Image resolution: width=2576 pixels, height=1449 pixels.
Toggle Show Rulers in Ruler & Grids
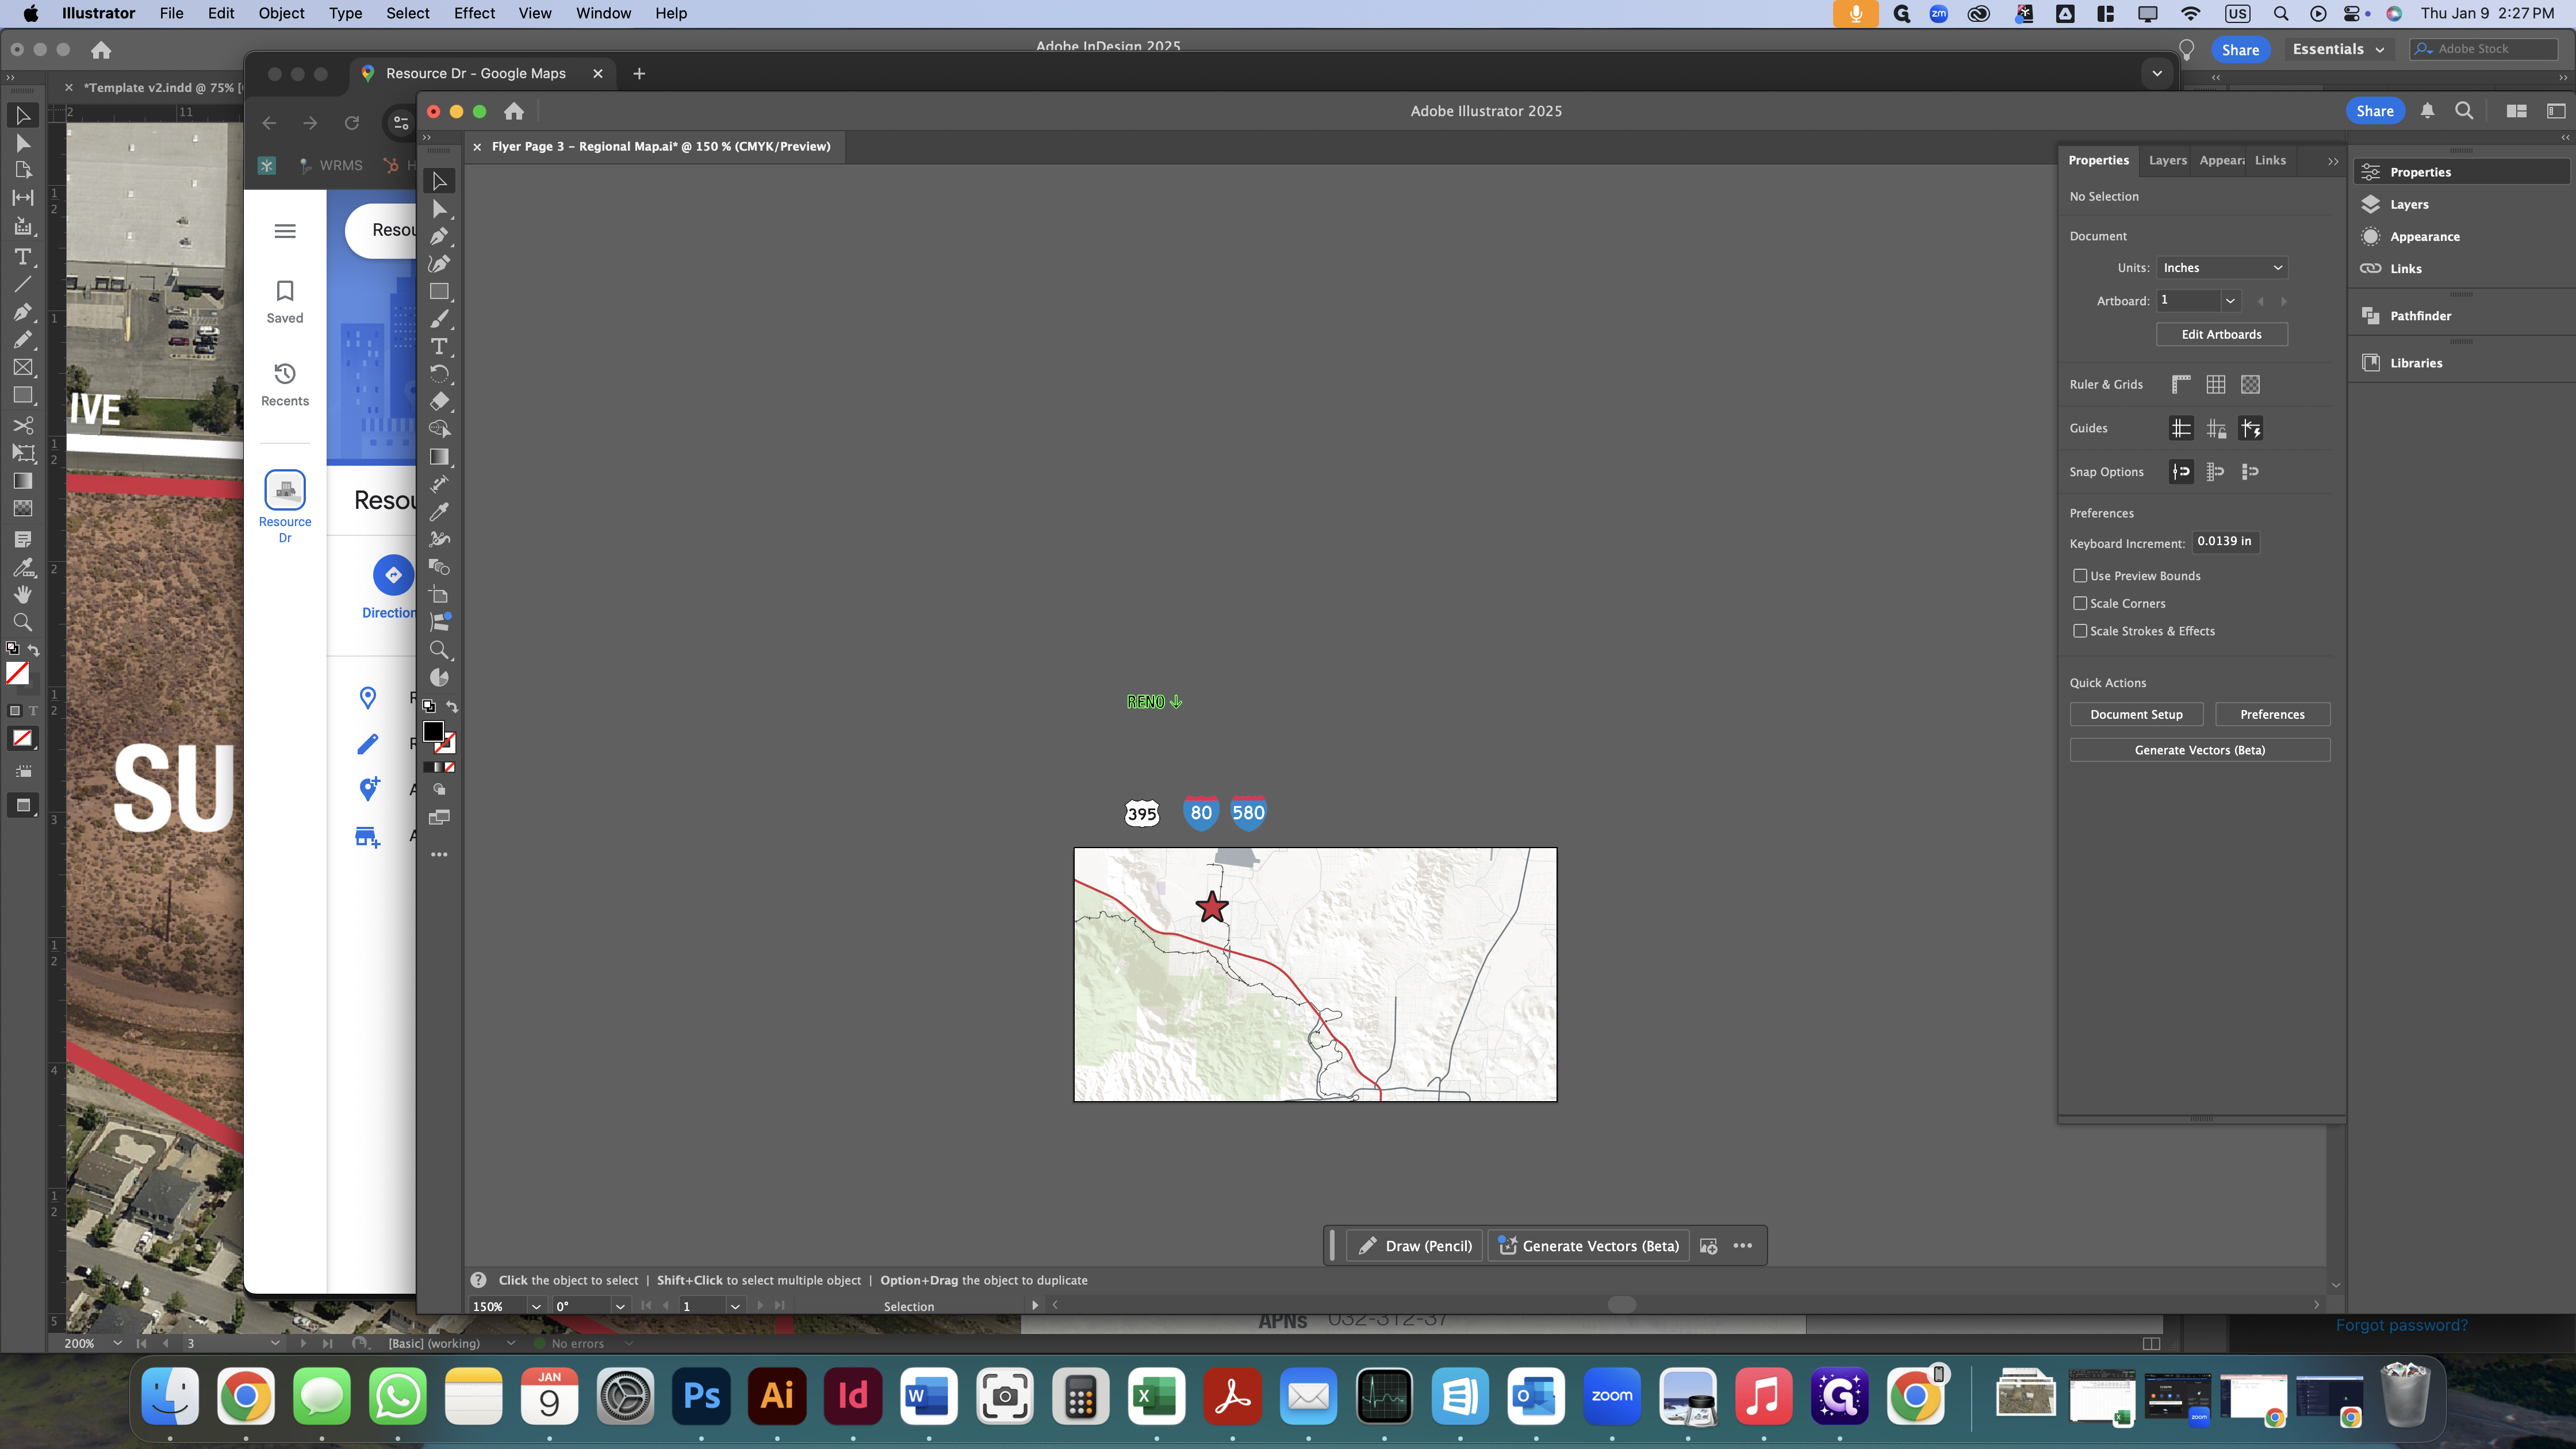tap(2181, 384)
